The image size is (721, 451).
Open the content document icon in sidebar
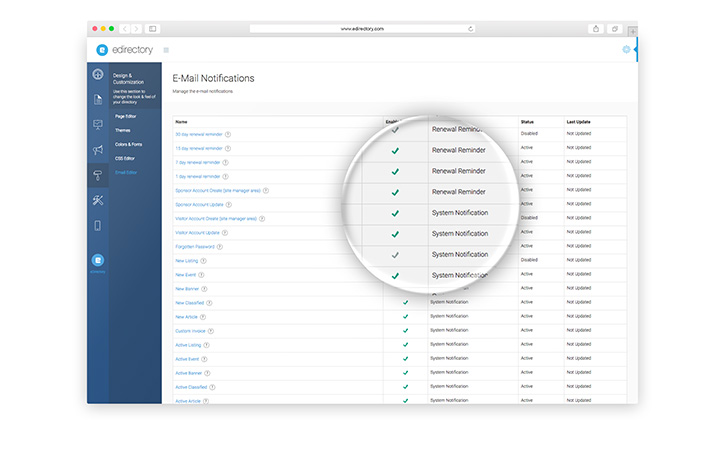pos(98,99)
